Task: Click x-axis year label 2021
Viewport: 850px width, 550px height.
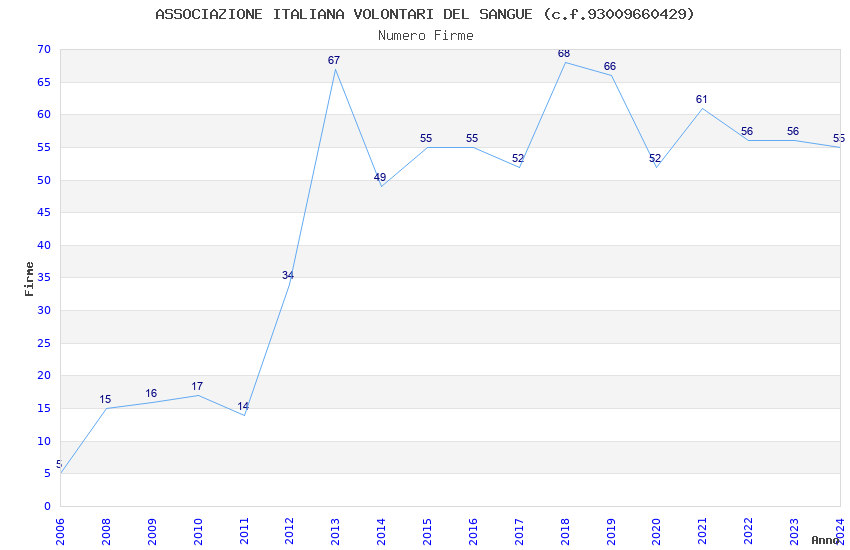Action: click(703, 532)
